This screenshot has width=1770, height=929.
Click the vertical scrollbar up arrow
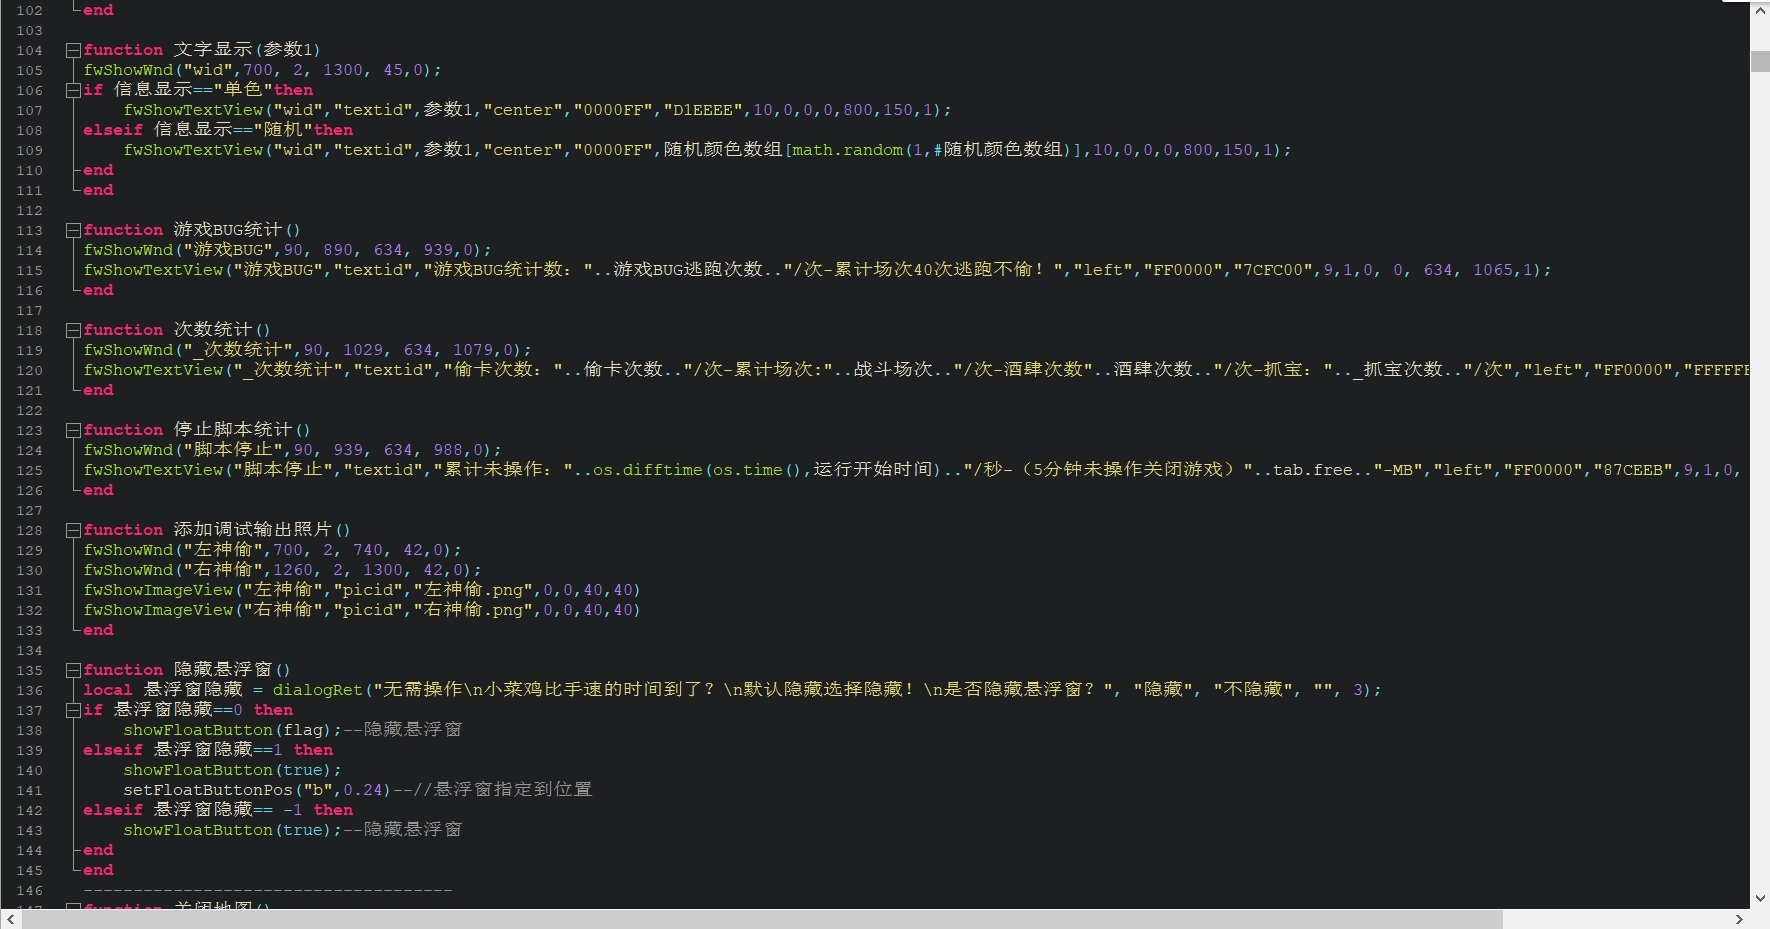[1760, 11]
